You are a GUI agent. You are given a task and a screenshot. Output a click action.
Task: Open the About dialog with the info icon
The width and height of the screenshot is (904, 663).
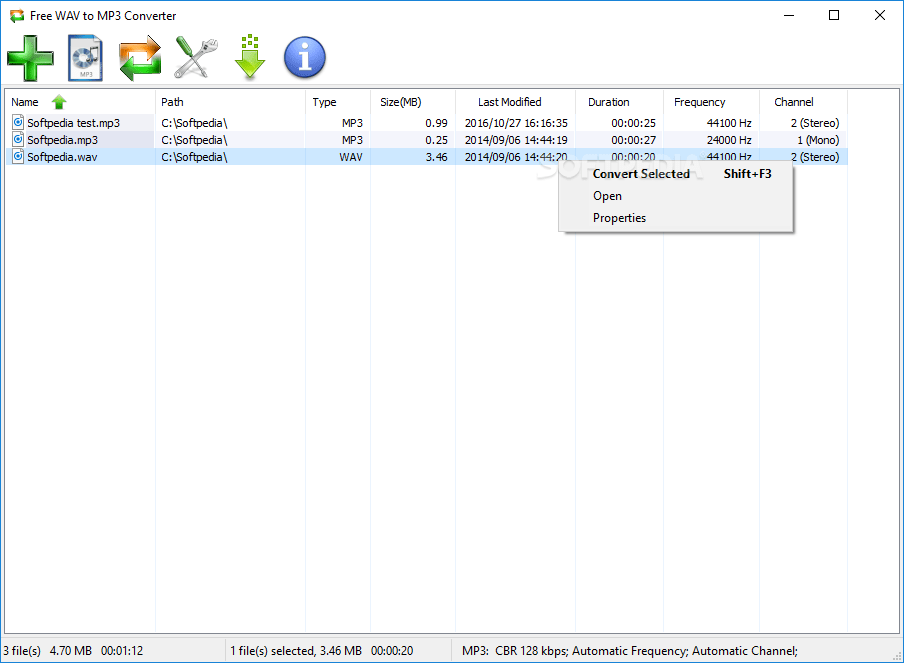(x=304, y=57)
